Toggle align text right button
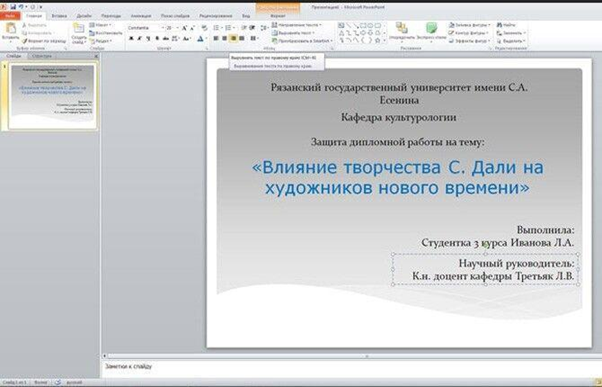The image size is (602, 387). [x=233, y=38]
